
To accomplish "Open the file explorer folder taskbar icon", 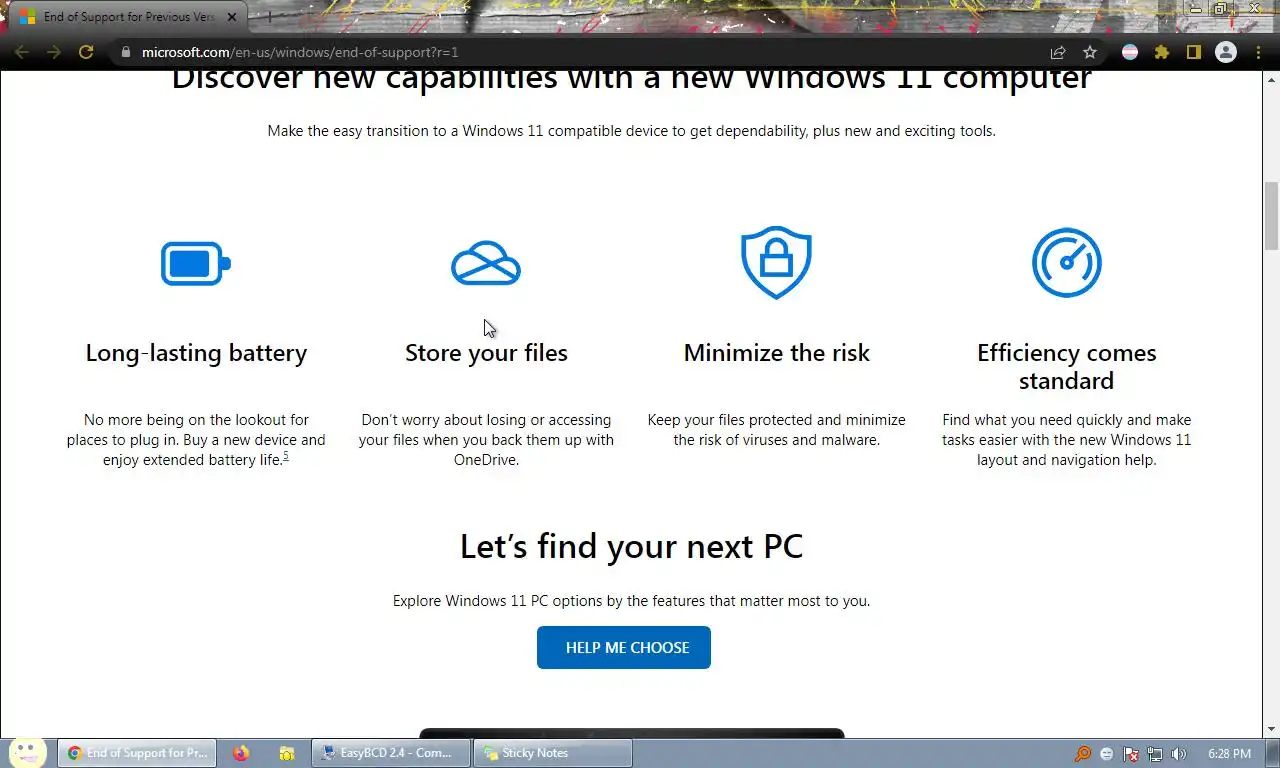I will coord(286,753).
